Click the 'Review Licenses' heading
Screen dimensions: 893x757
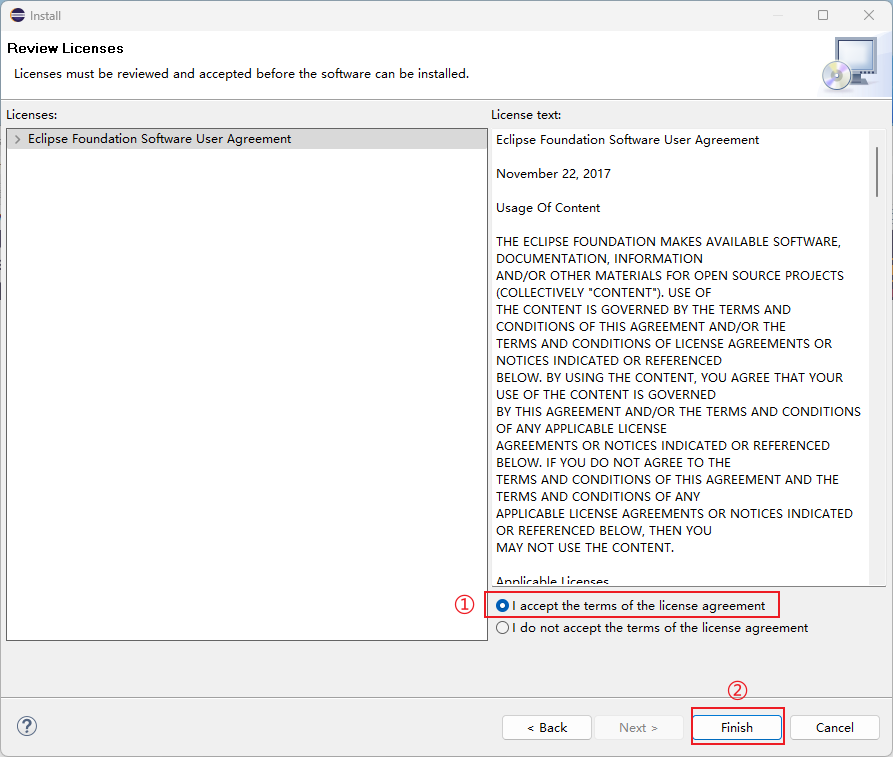(65, 48)
